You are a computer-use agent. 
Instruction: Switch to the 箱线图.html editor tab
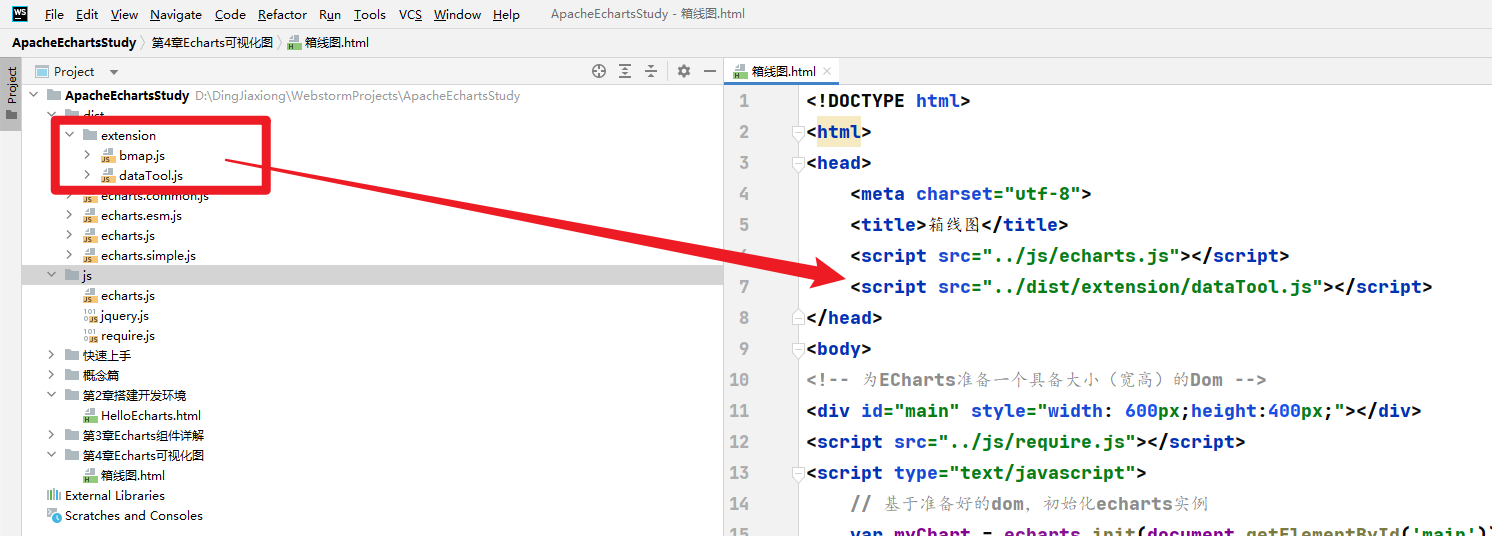[783, 72]
